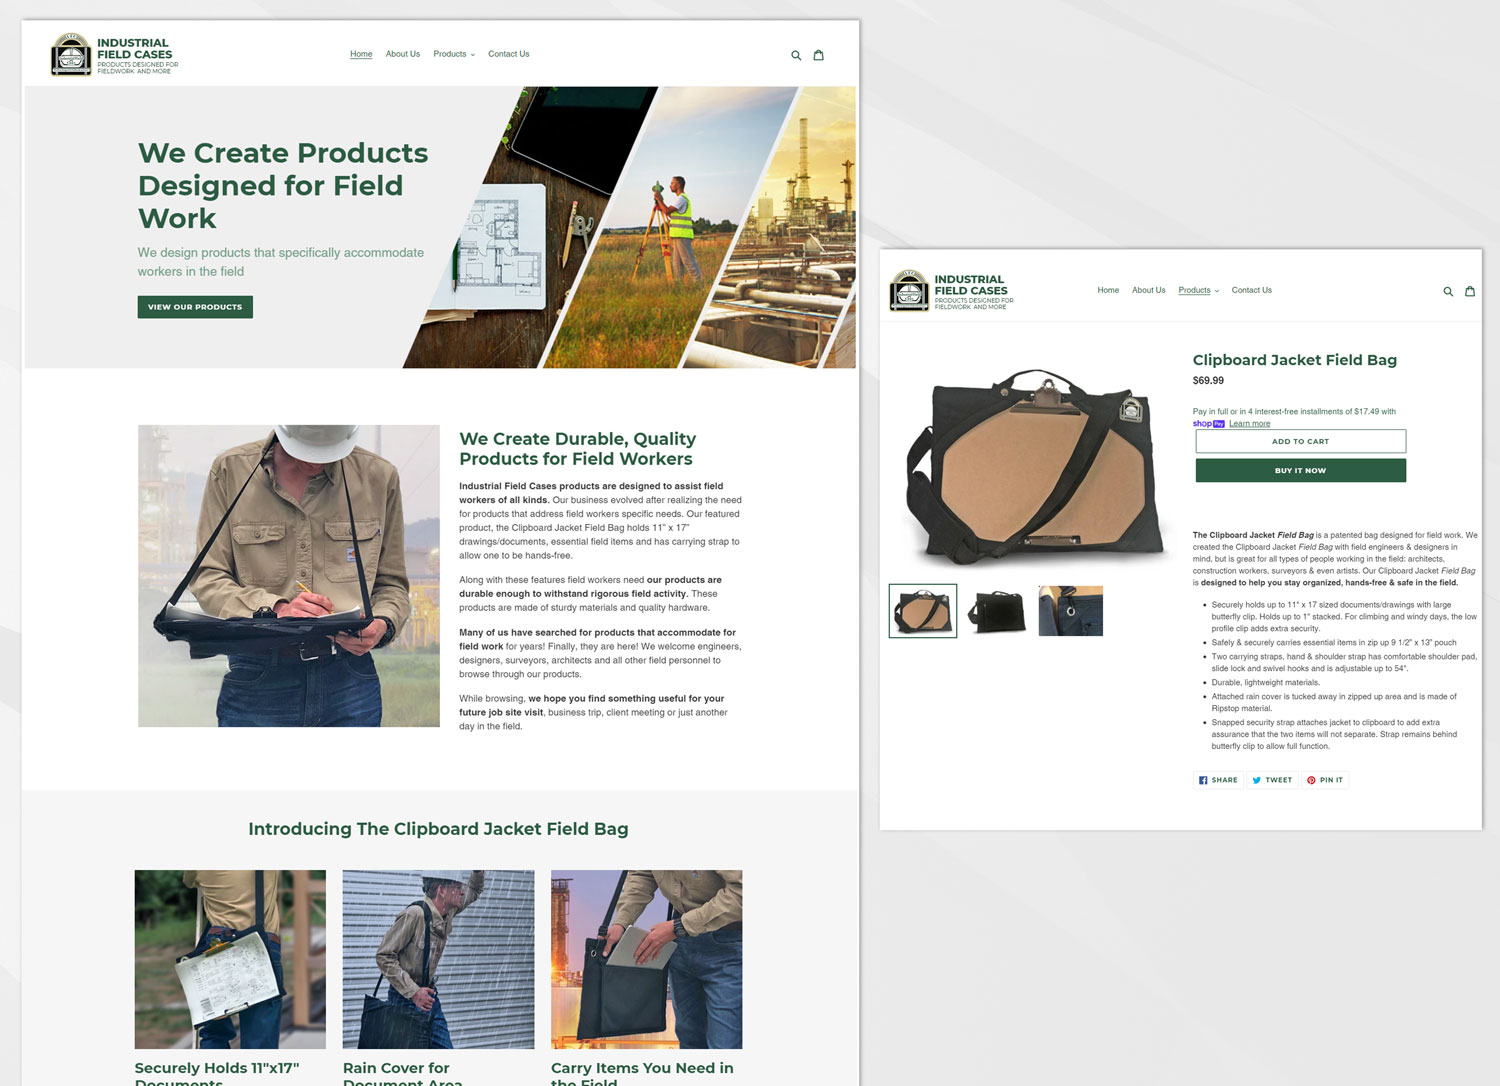This screenshot has width=1500, height=1086.
Task: Select the second product thumbnail image
Action: 997,611
